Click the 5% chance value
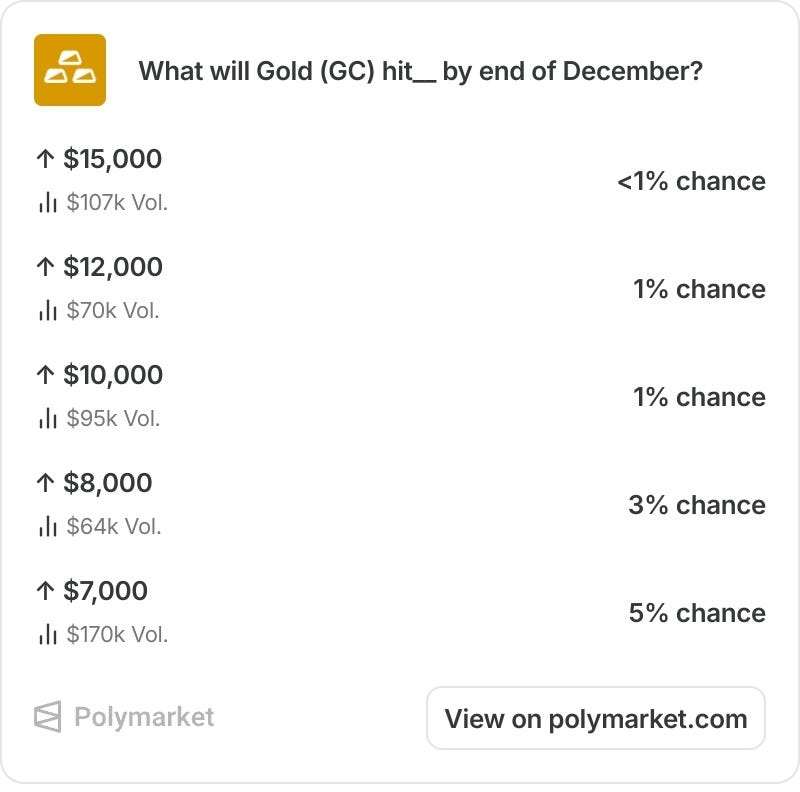This screenshot has width=800, height=792. coord(697,612)
